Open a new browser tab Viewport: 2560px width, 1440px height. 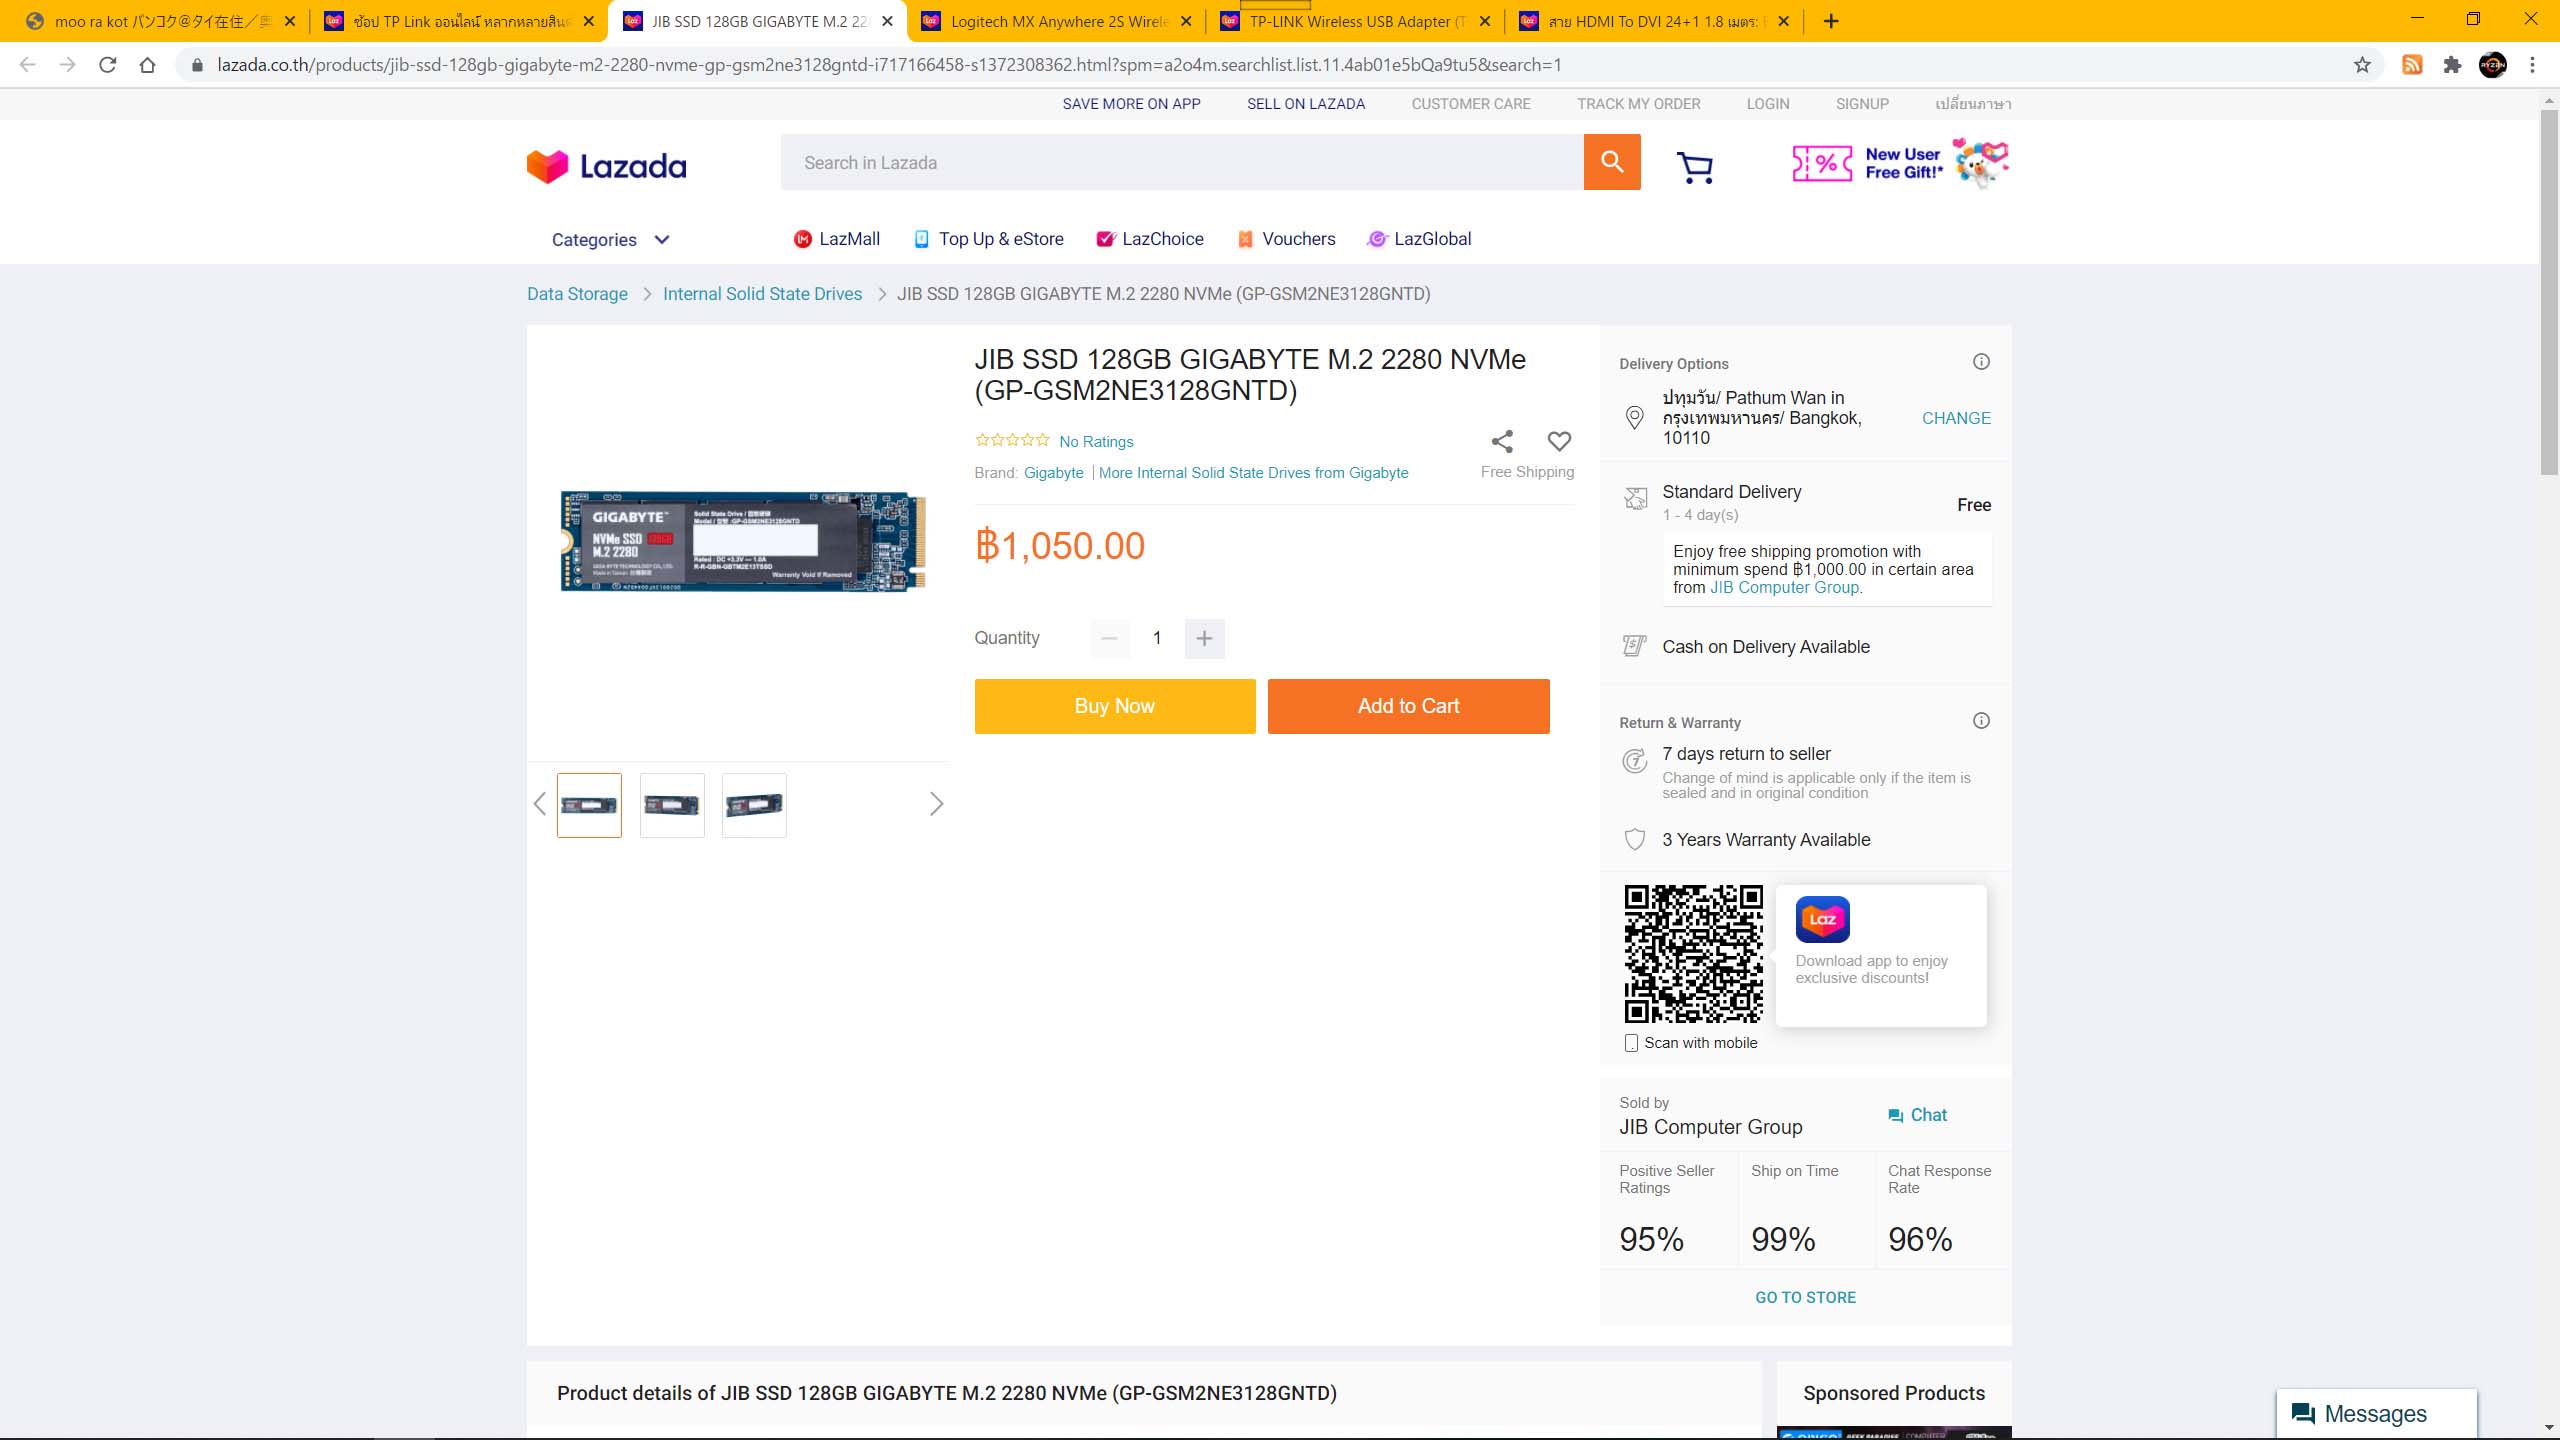1831,21
